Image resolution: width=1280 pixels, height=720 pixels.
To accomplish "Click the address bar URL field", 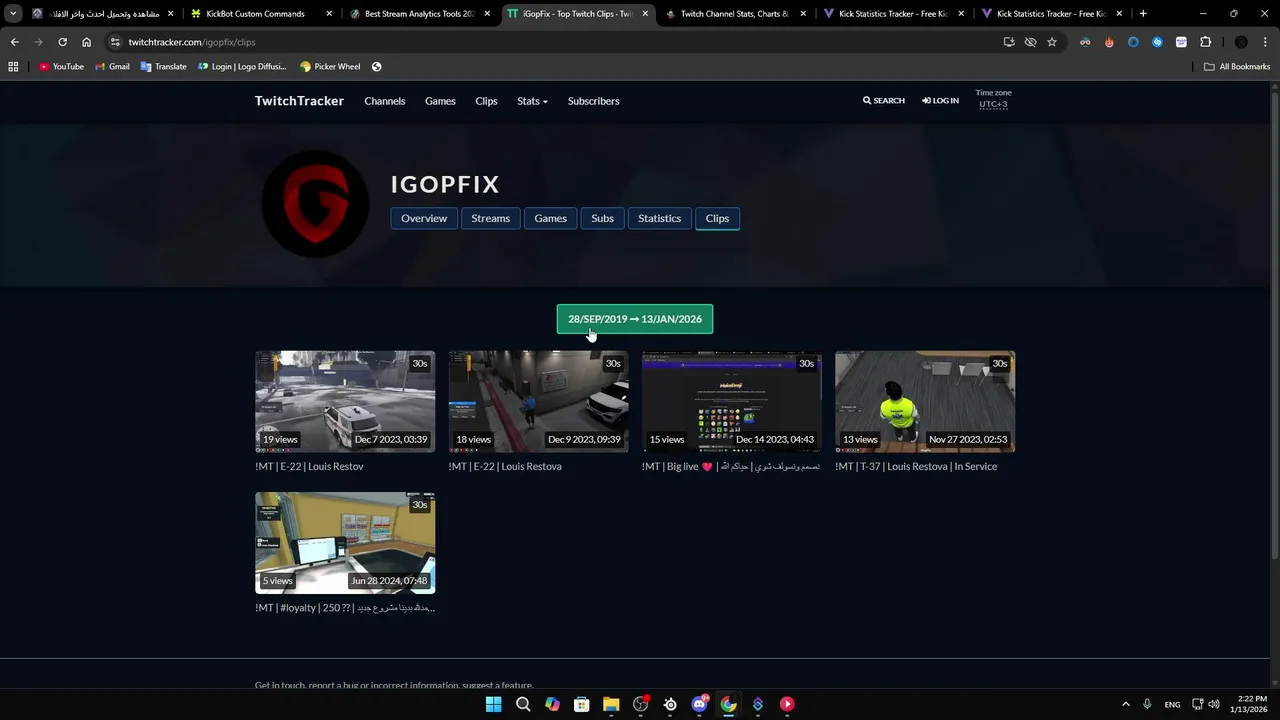I will tap(550, 42).
